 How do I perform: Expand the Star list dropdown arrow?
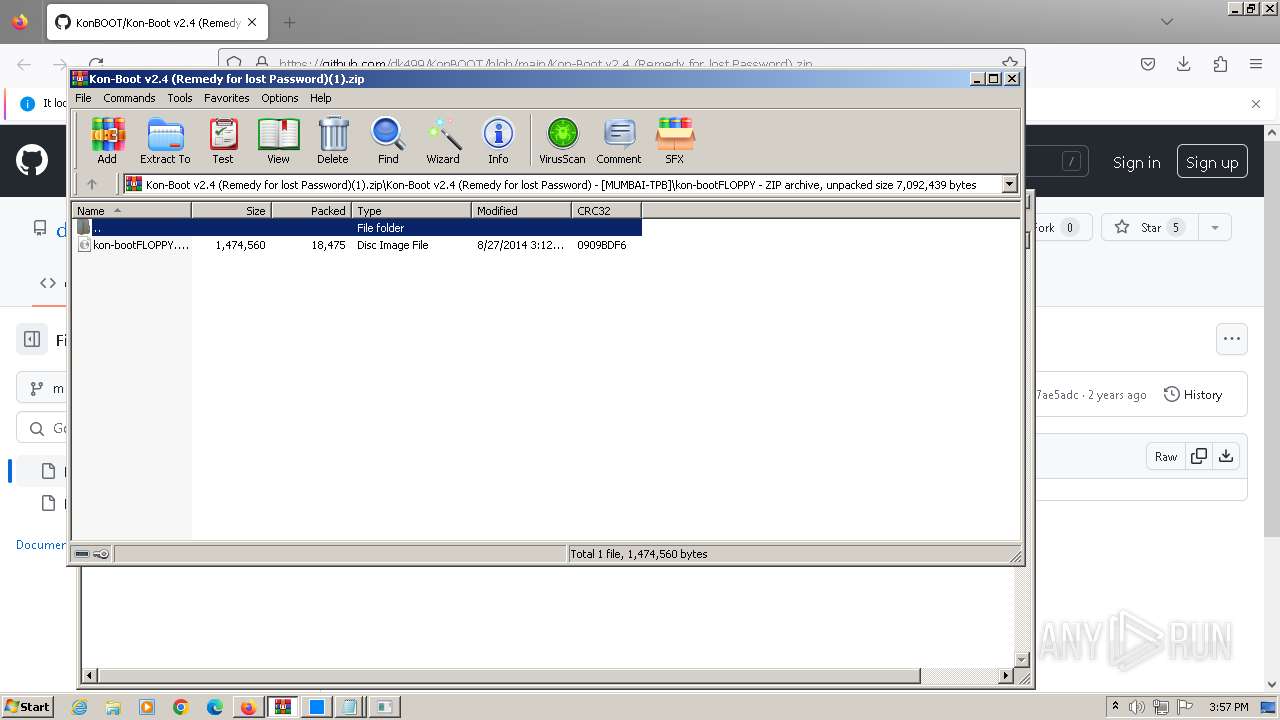point(1215,227)
